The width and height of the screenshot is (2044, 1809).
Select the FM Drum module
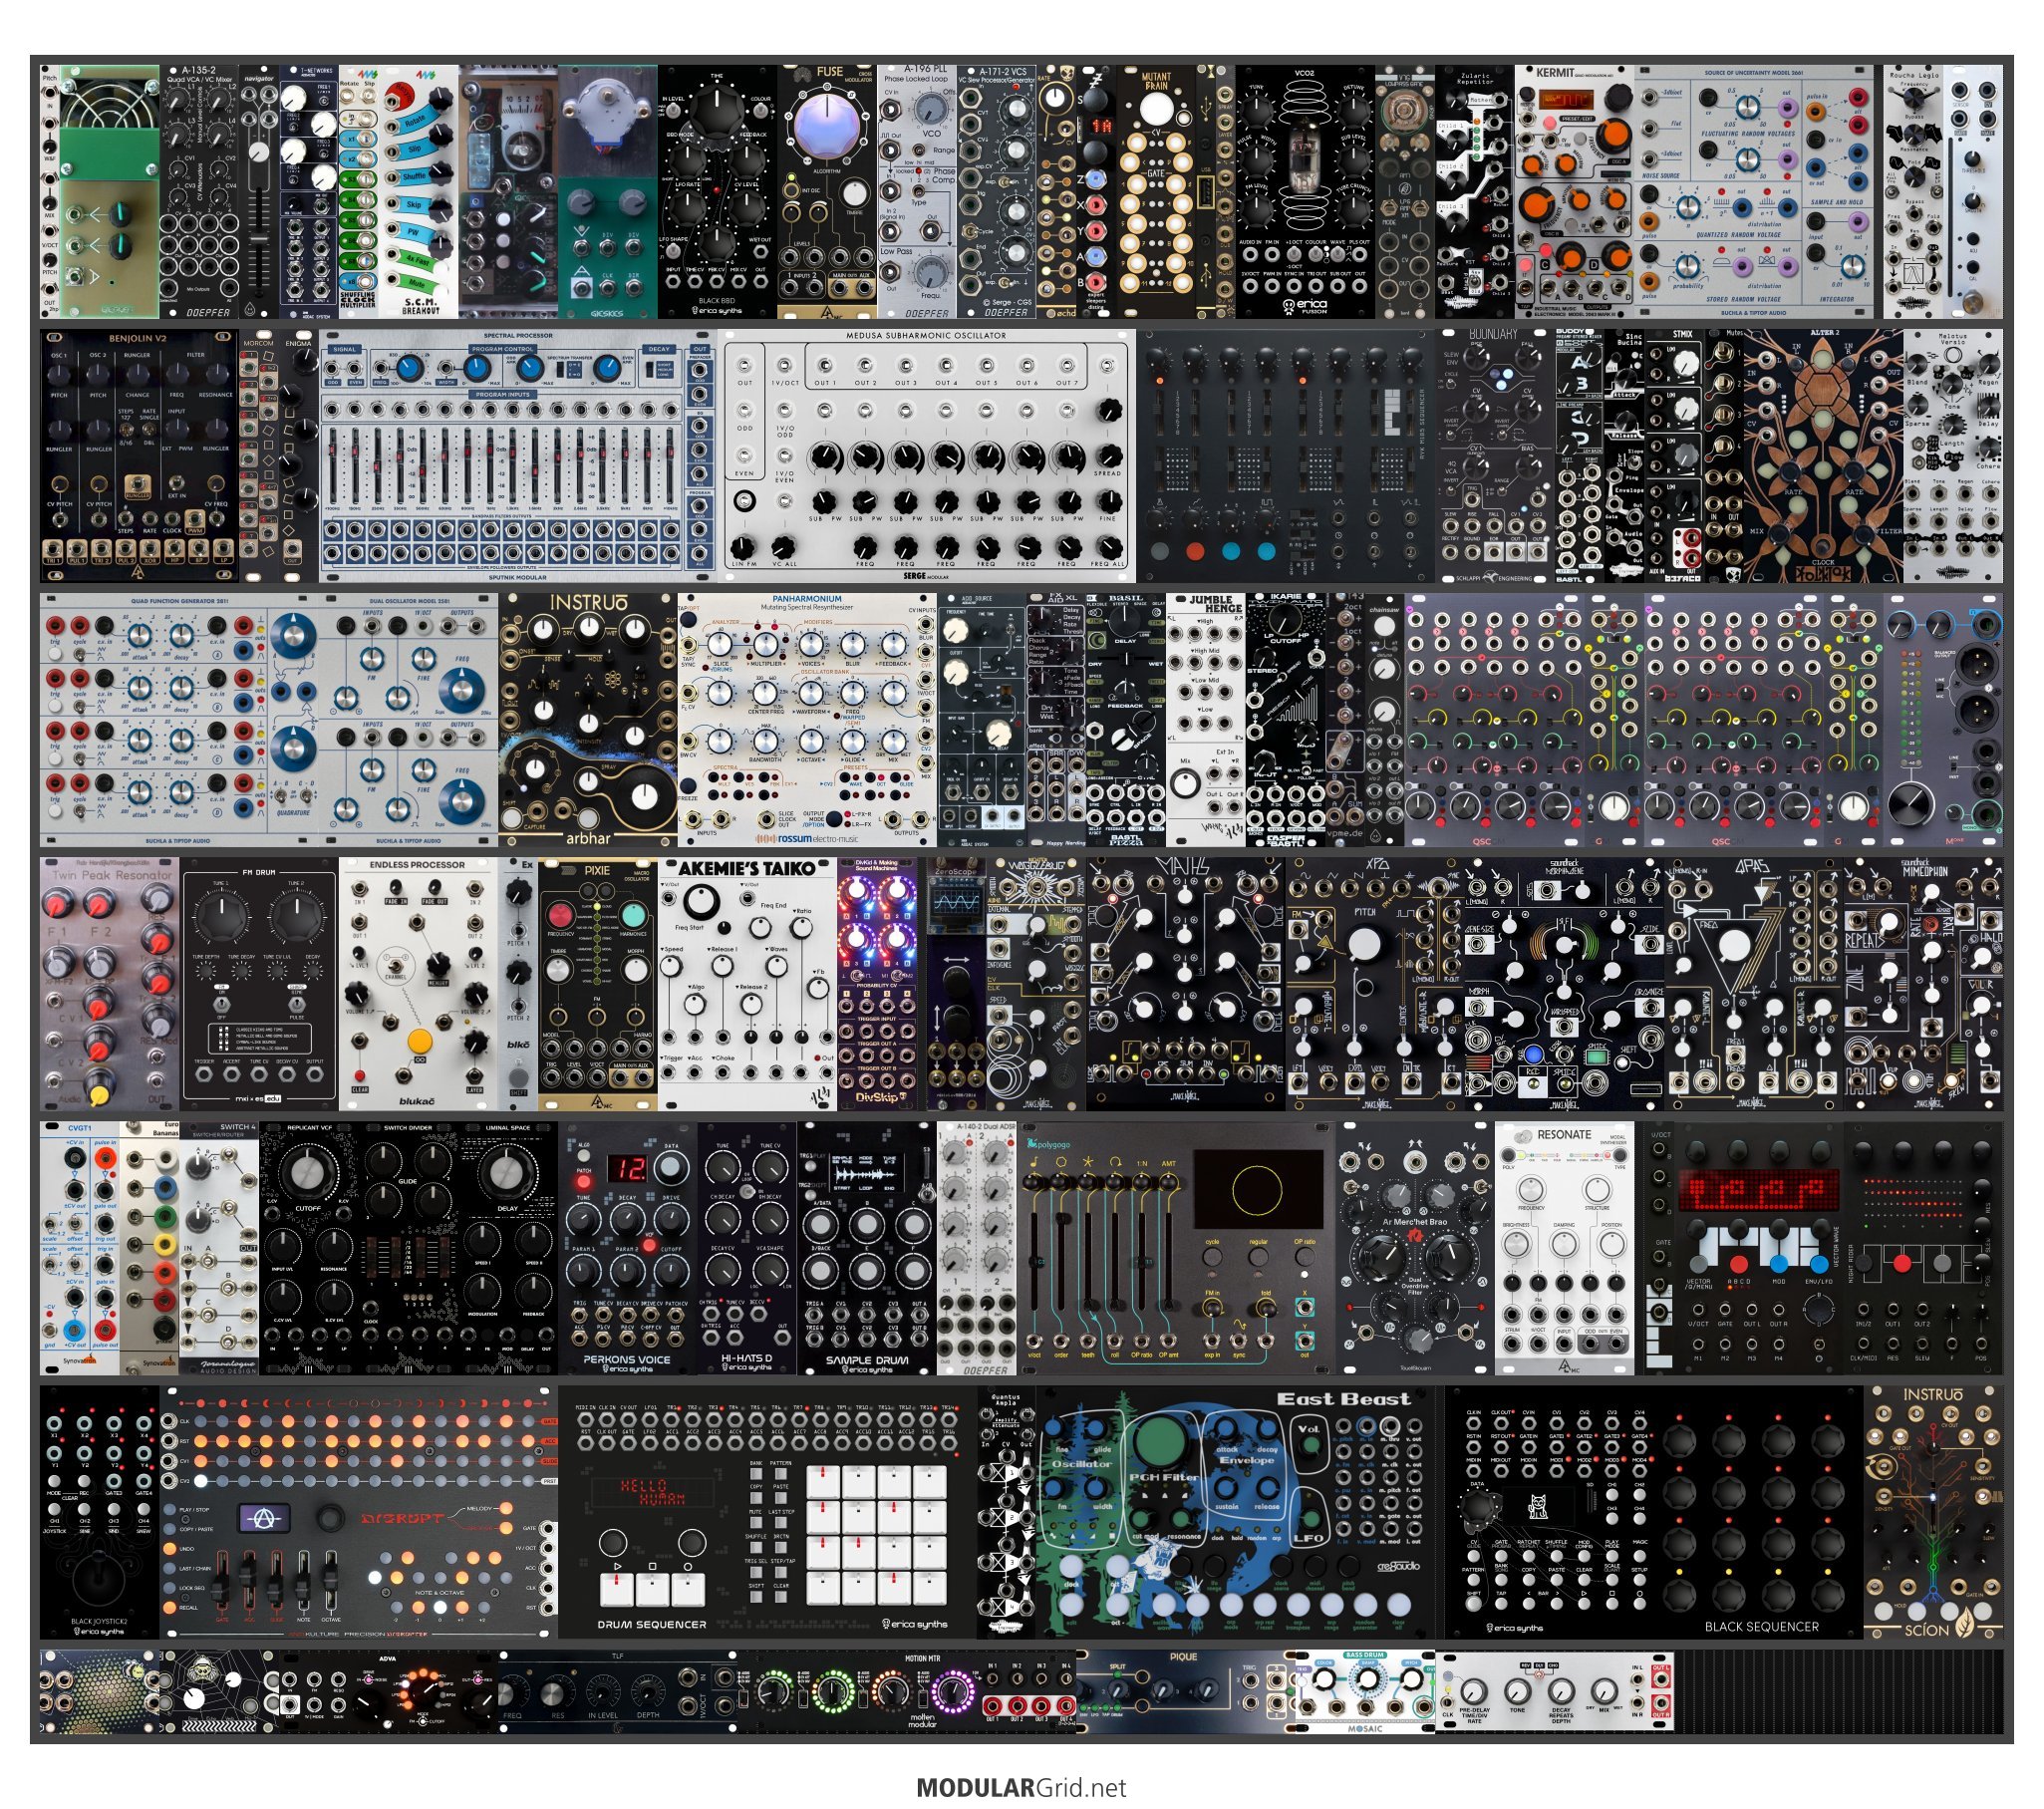pos(260,984)
